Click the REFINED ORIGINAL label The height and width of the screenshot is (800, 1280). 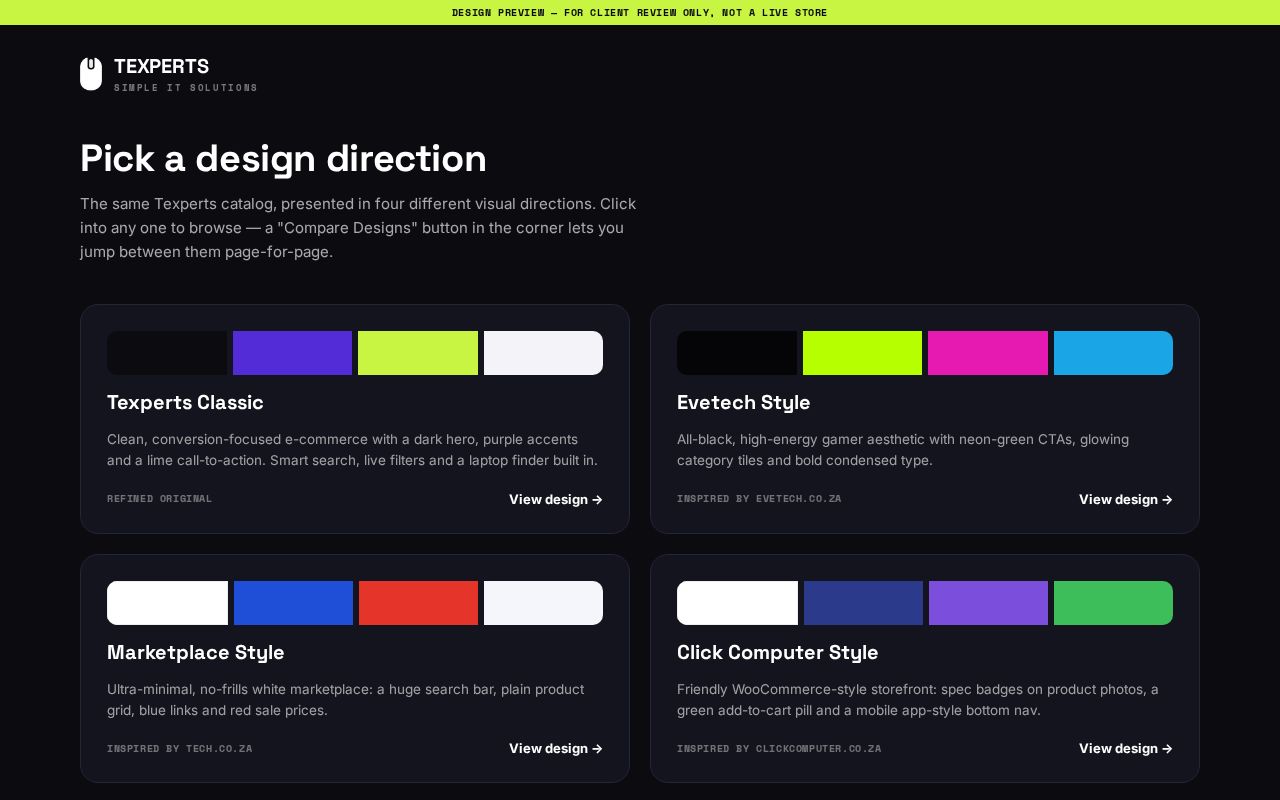coord(159,498)
